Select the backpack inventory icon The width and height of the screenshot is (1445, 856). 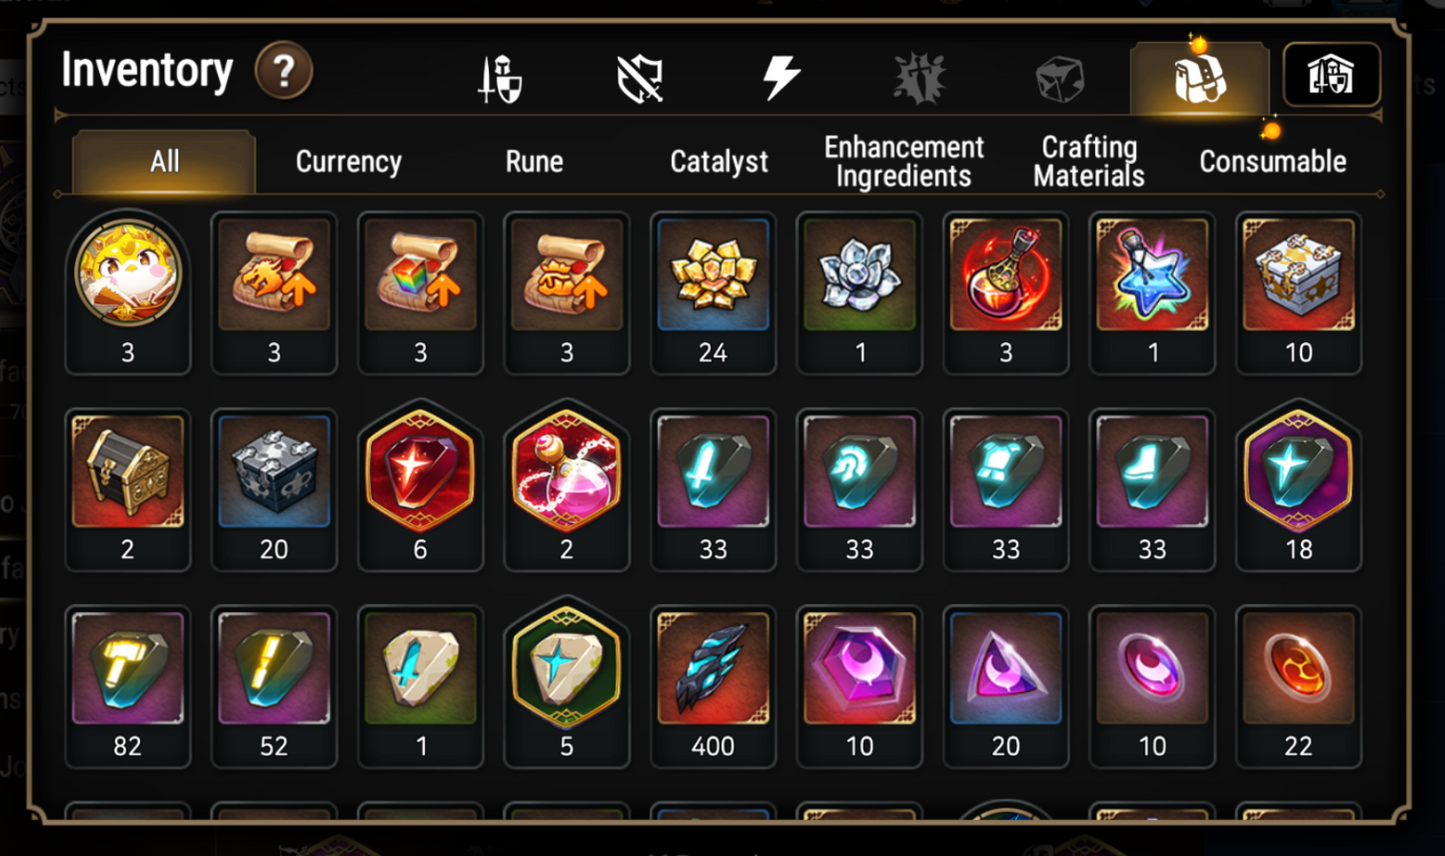point(1199,77)
